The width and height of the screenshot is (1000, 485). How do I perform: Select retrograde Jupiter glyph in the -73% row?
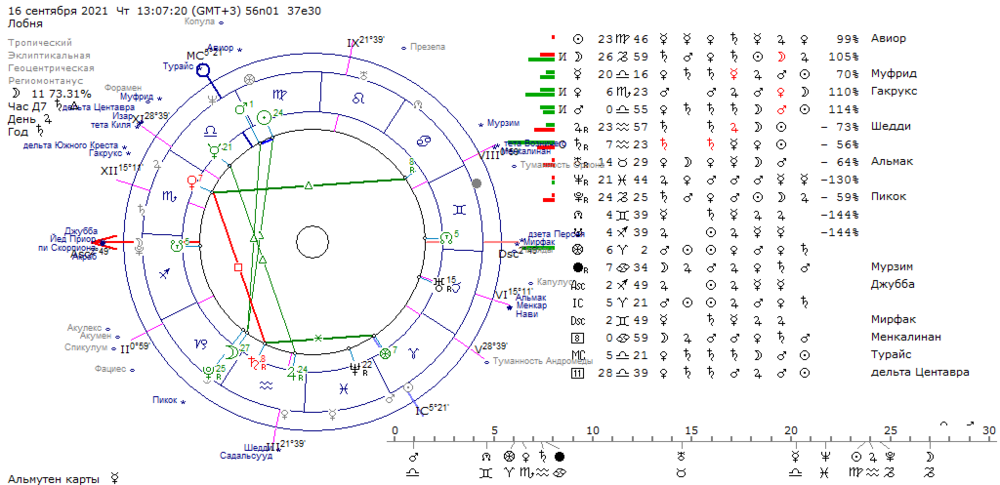click(x=580, y=126)
